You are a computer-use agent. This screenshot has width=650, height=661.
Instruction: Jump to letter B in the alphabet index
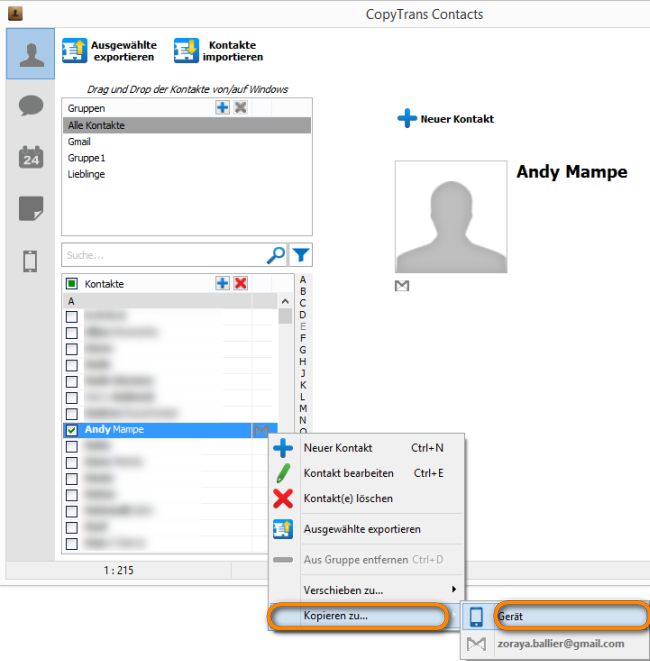click(303, 291)
